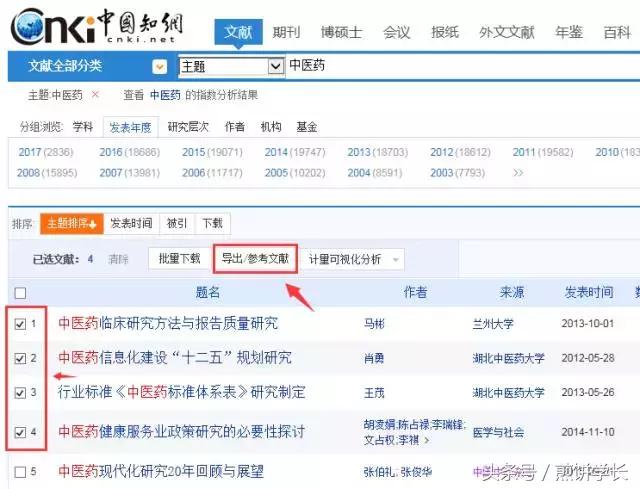Group results by 研究层次
The image size is (640, 489).
pyautogui.click(x=188, y=127)
